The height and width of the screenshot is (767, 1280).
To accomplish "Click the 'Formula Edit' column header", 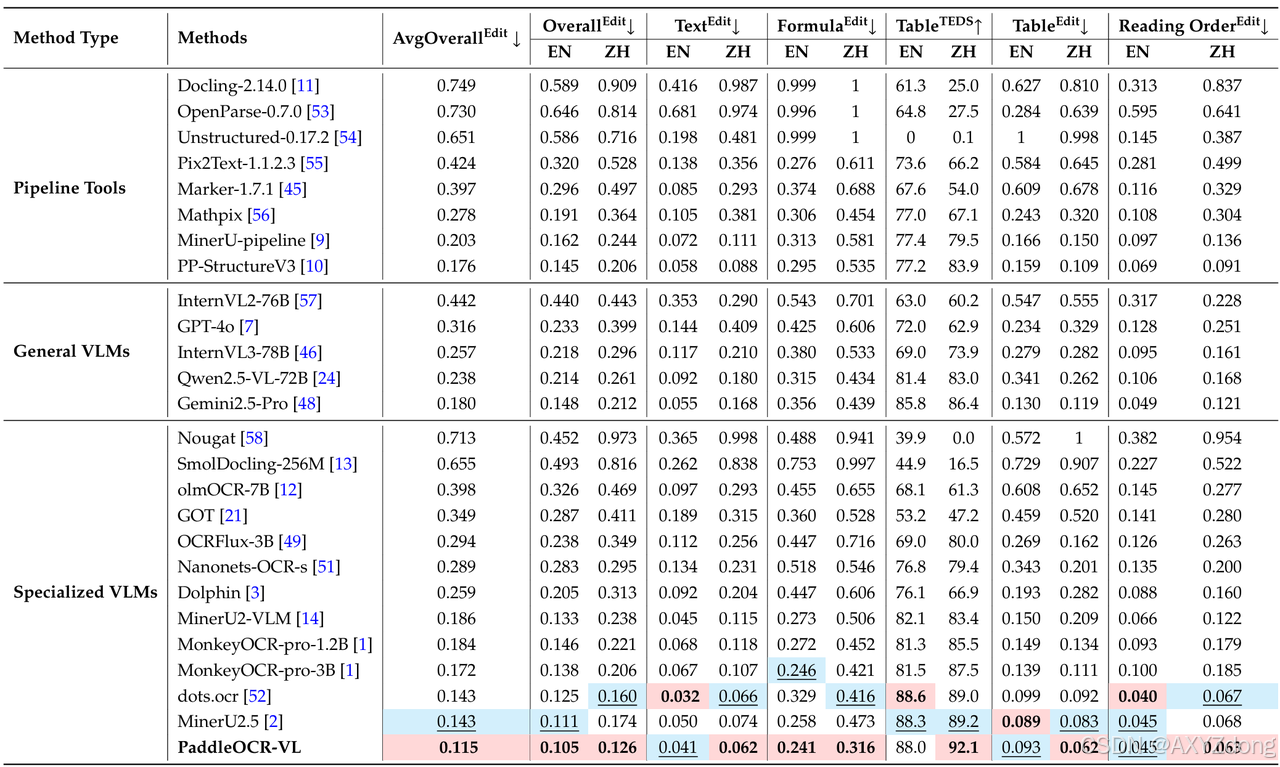I will coord(826,27).
